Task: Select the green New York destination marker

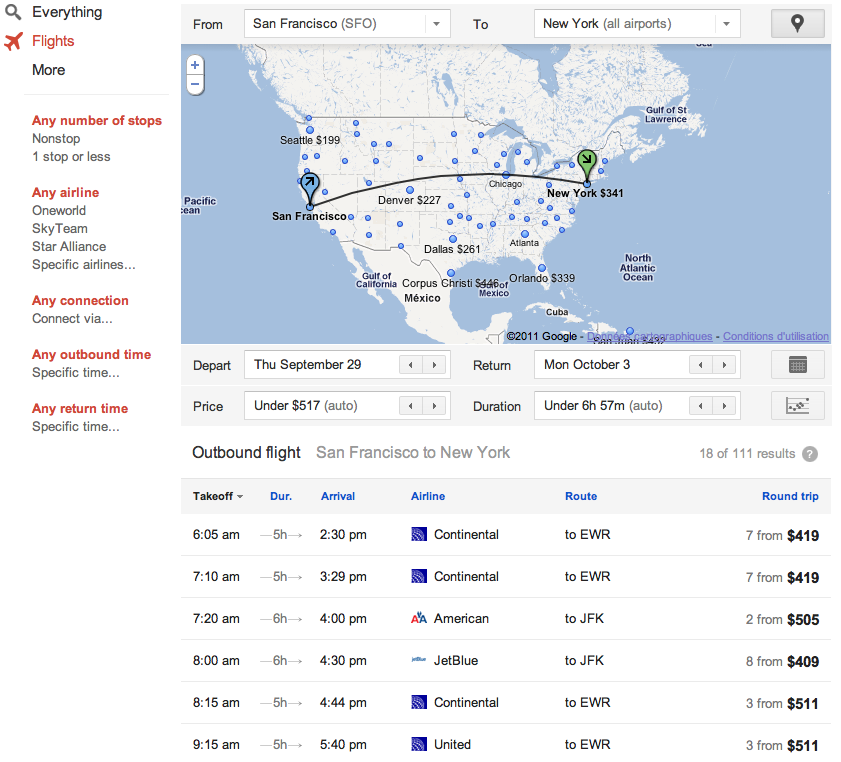Action: coord(587,165)
